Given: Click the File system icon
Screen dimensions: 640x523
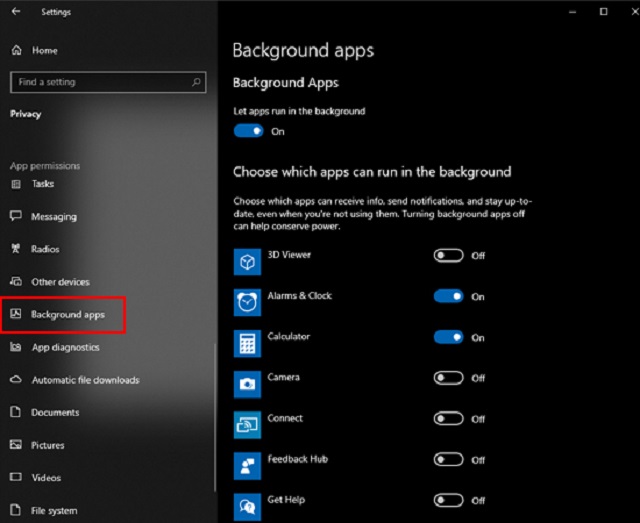Looking at the screenshot, I should 15,510.
